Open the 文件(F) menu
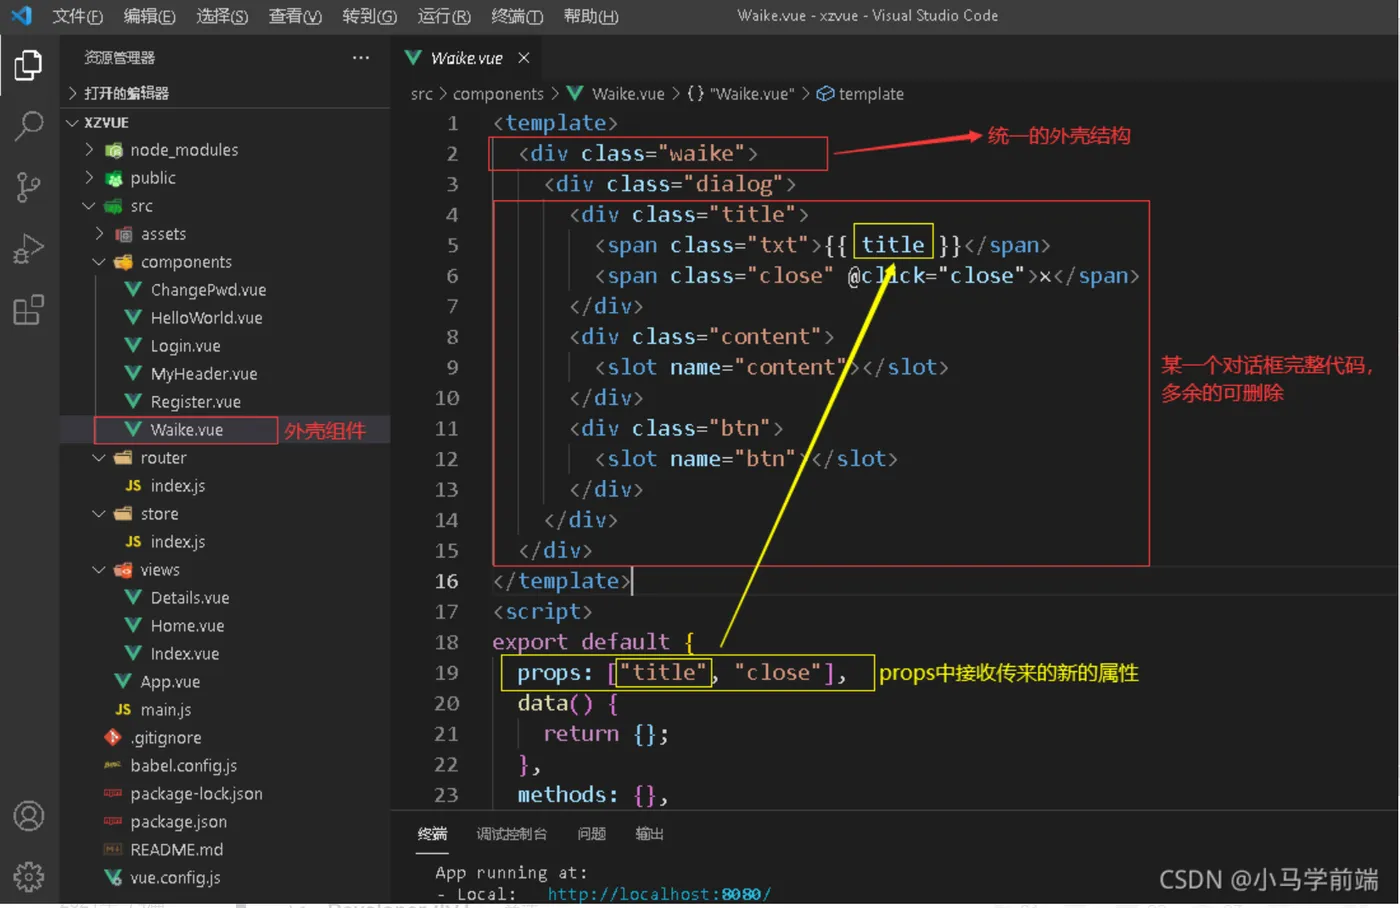The width and height of the screenshot is (1400, 908). (77, 16)
